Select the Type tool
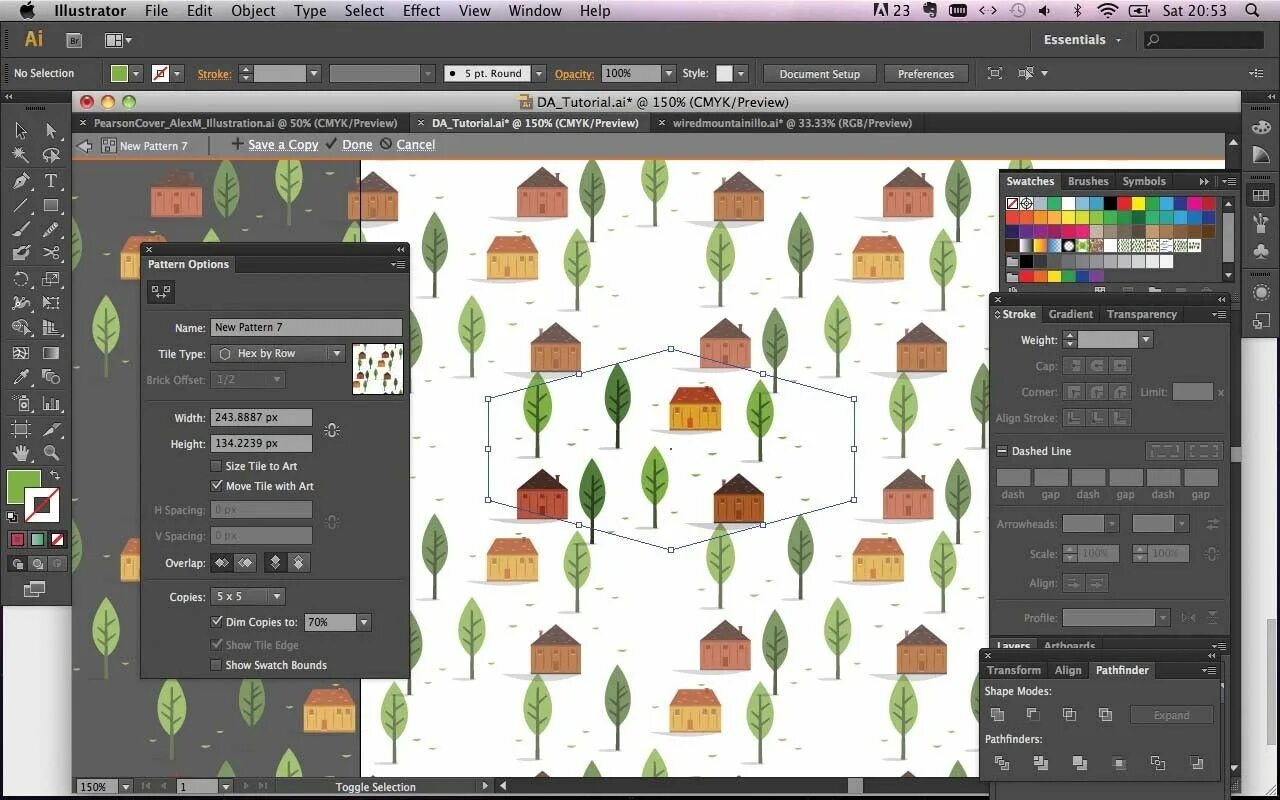Image resolution: width=1280 pixels, height=800 pixels. 51,181
